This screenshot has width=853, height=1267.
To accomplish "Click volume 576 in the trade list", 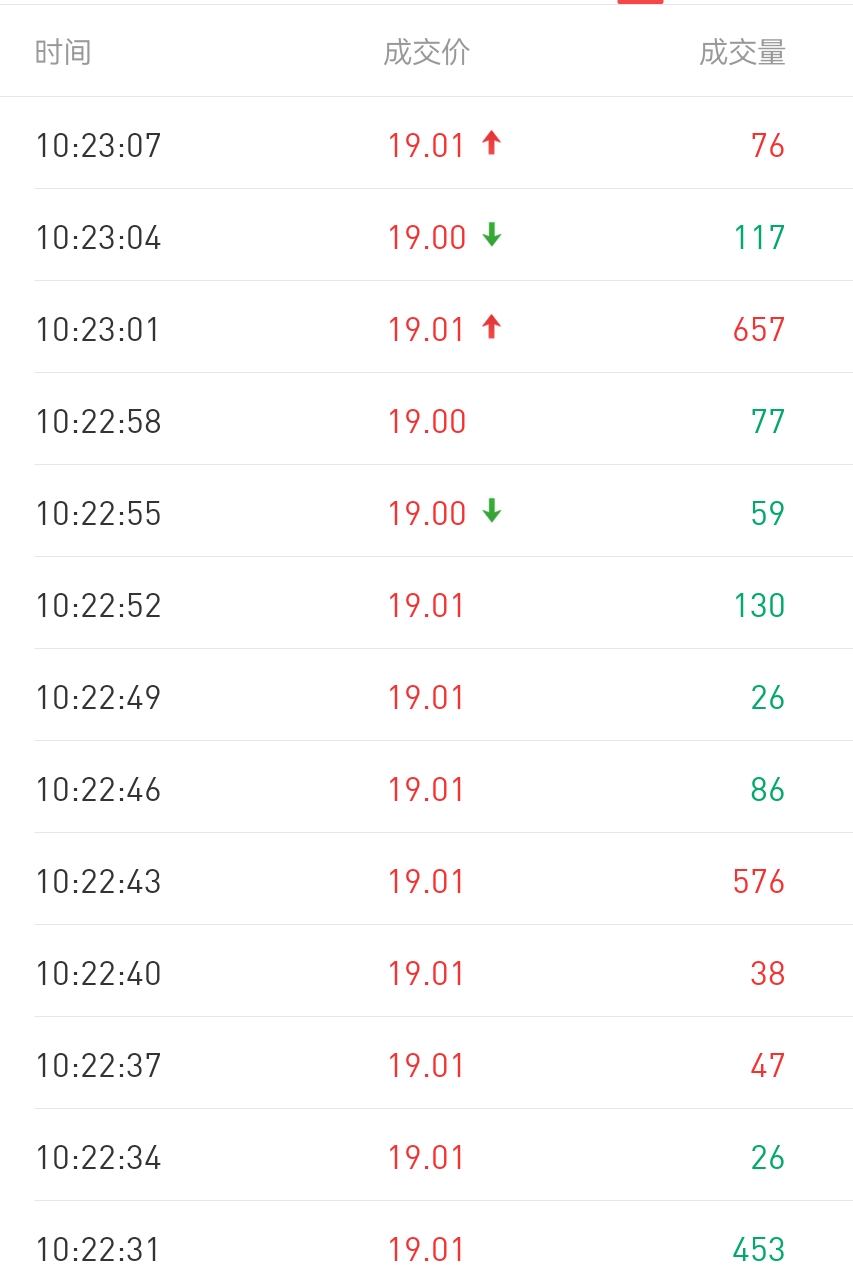I will coord(758,882).
